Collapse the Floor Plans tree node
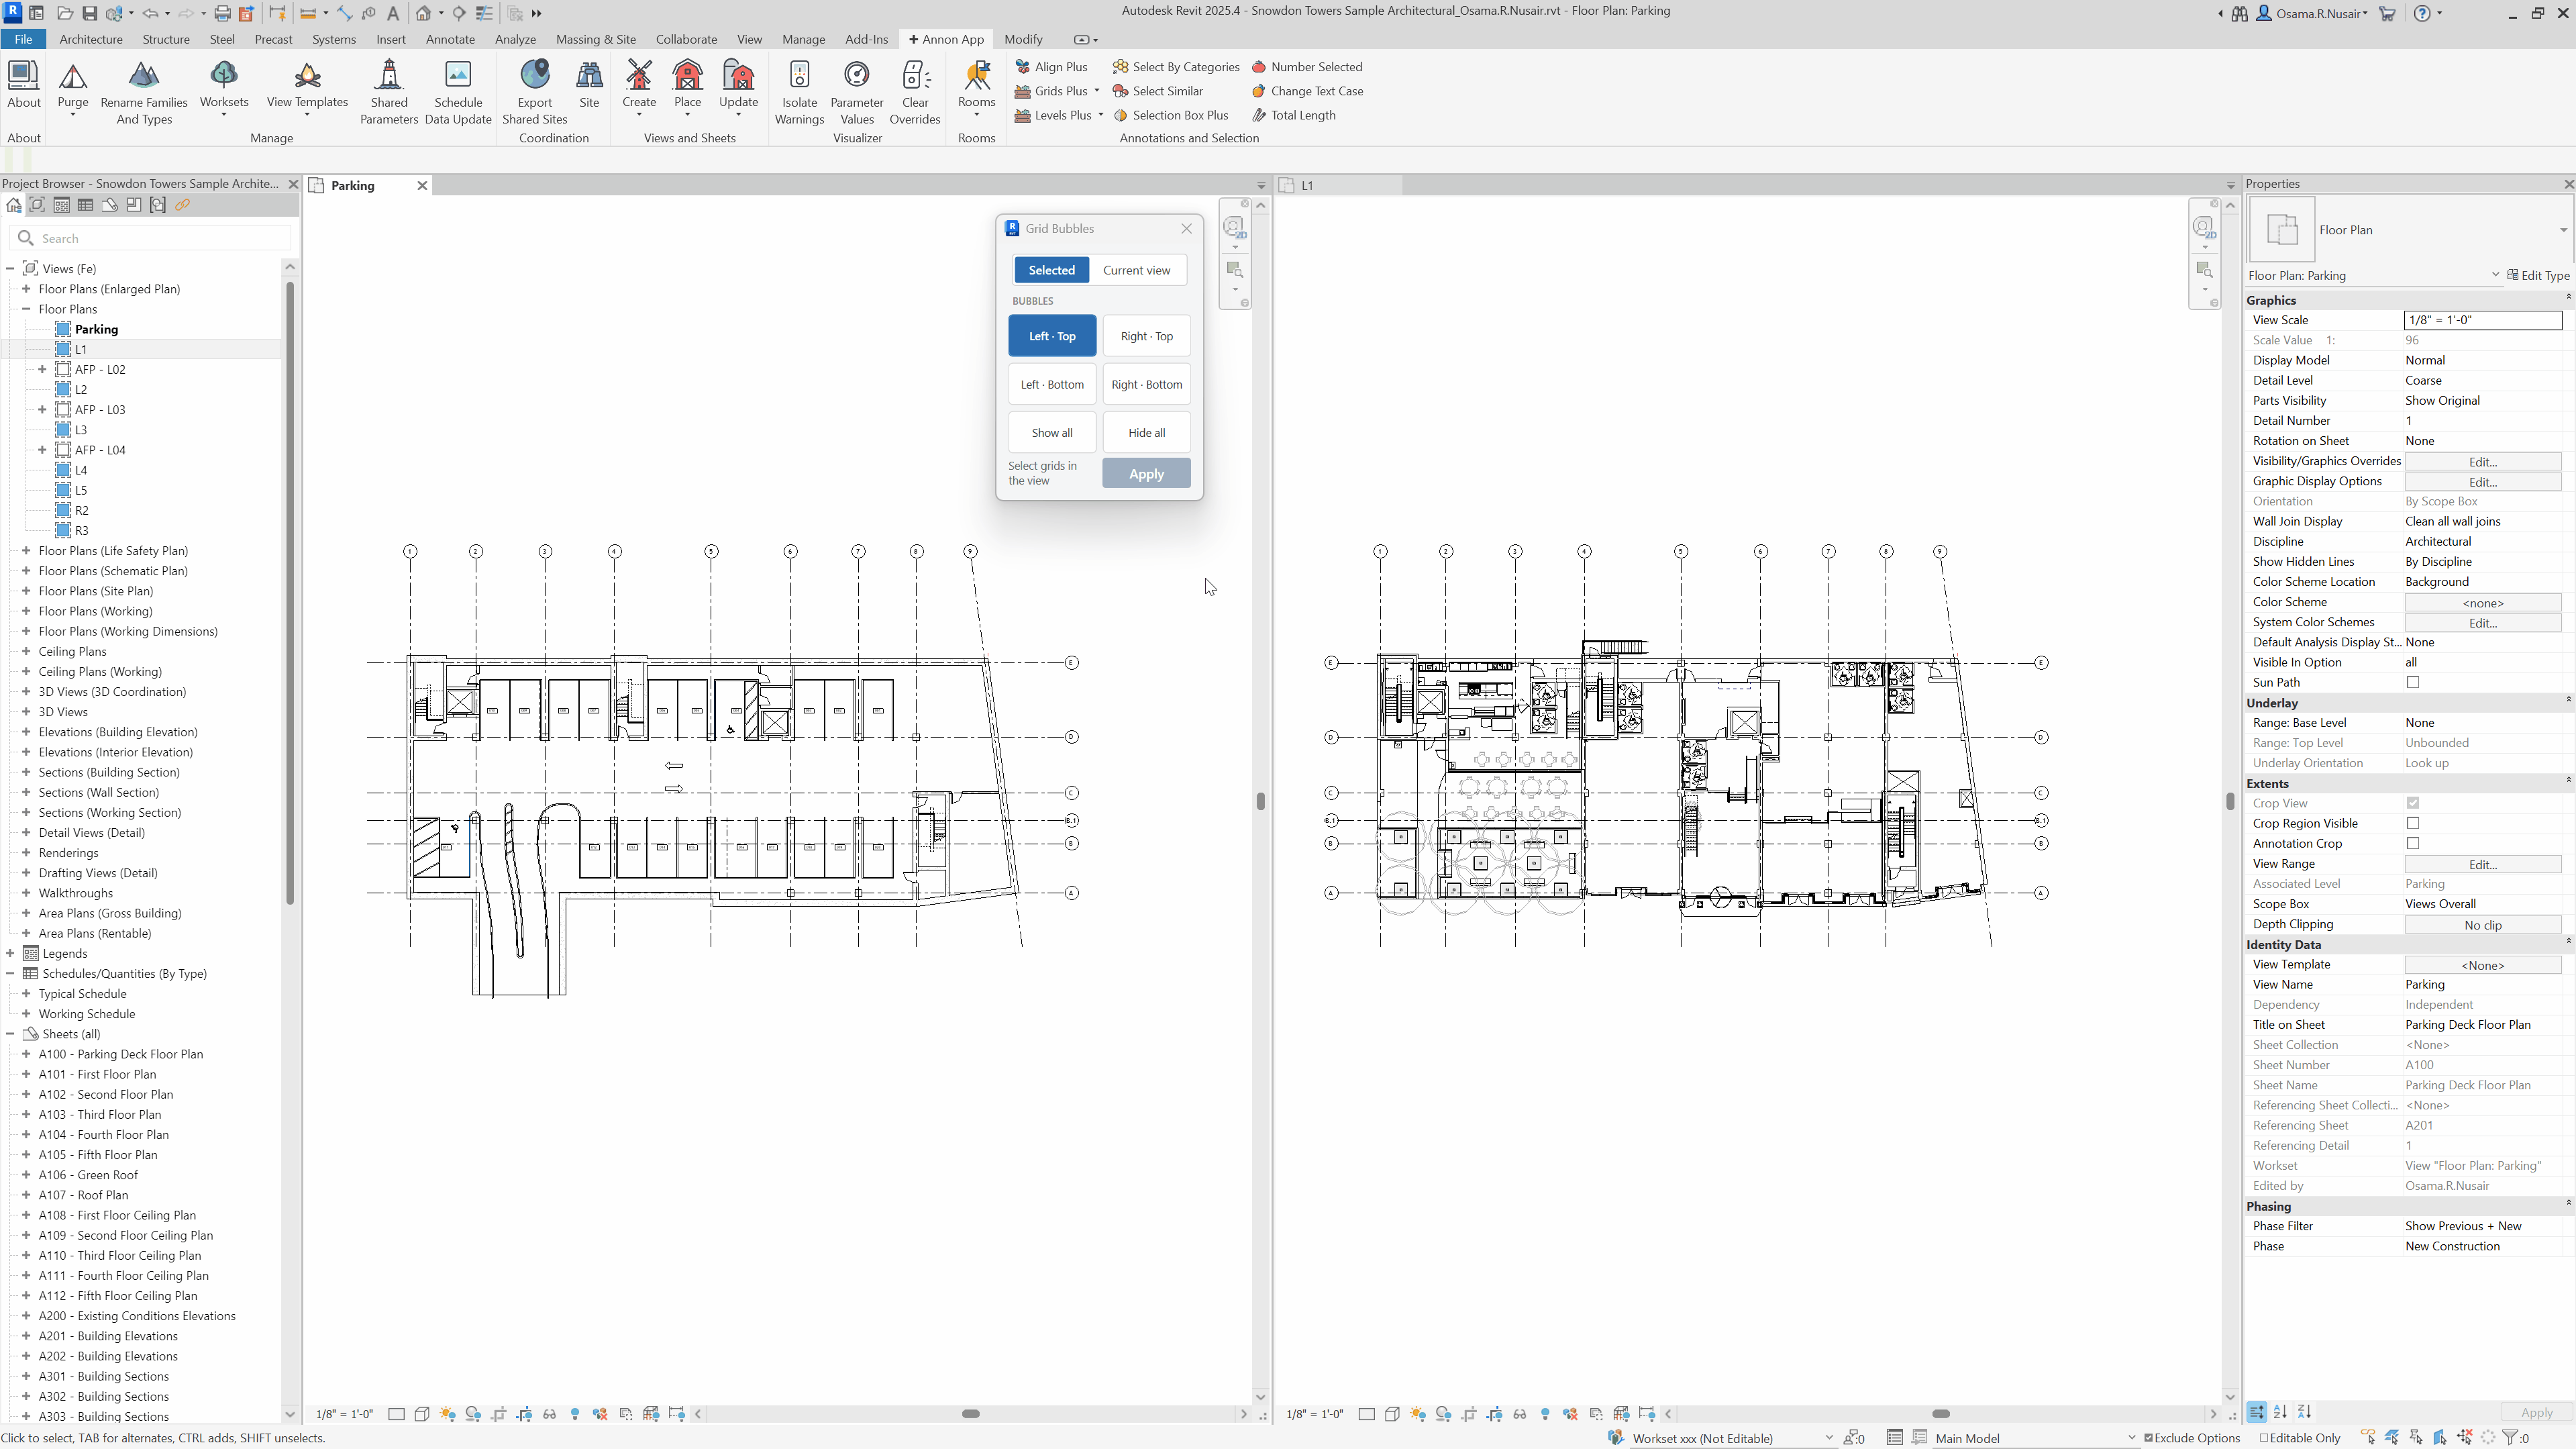 point(26,309)
